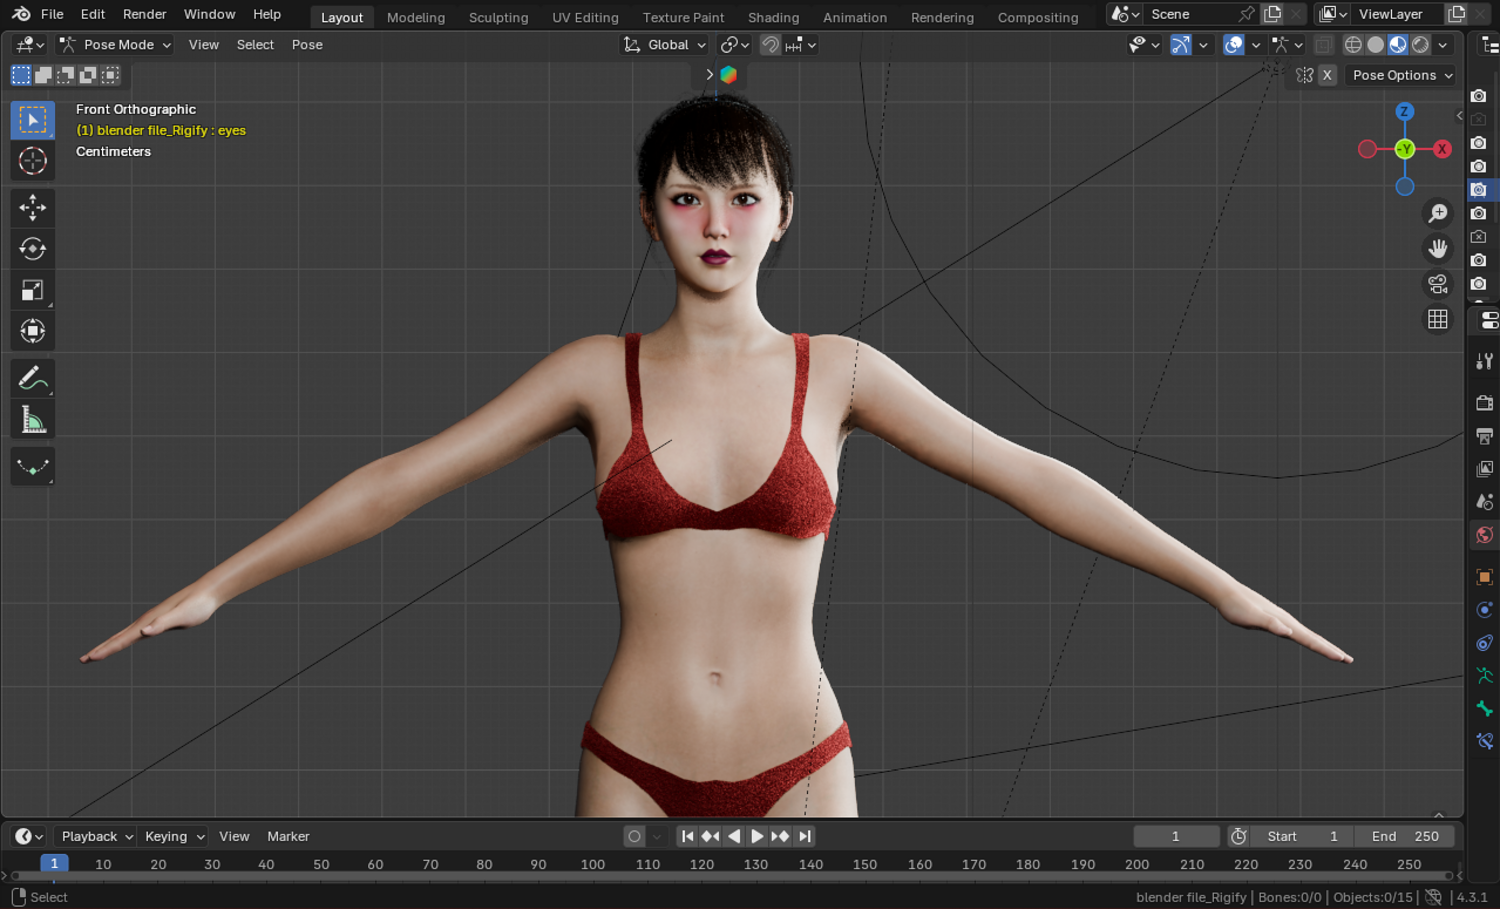The height and width of the screenshot is (909, 1500).
Task: Toggle the snap magnet
Action: pyautogui.click(x=770, y=45)
